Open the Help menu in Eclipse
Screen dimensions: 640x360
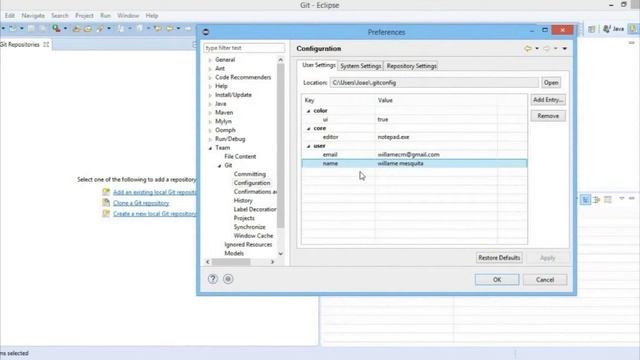[151, 16]
